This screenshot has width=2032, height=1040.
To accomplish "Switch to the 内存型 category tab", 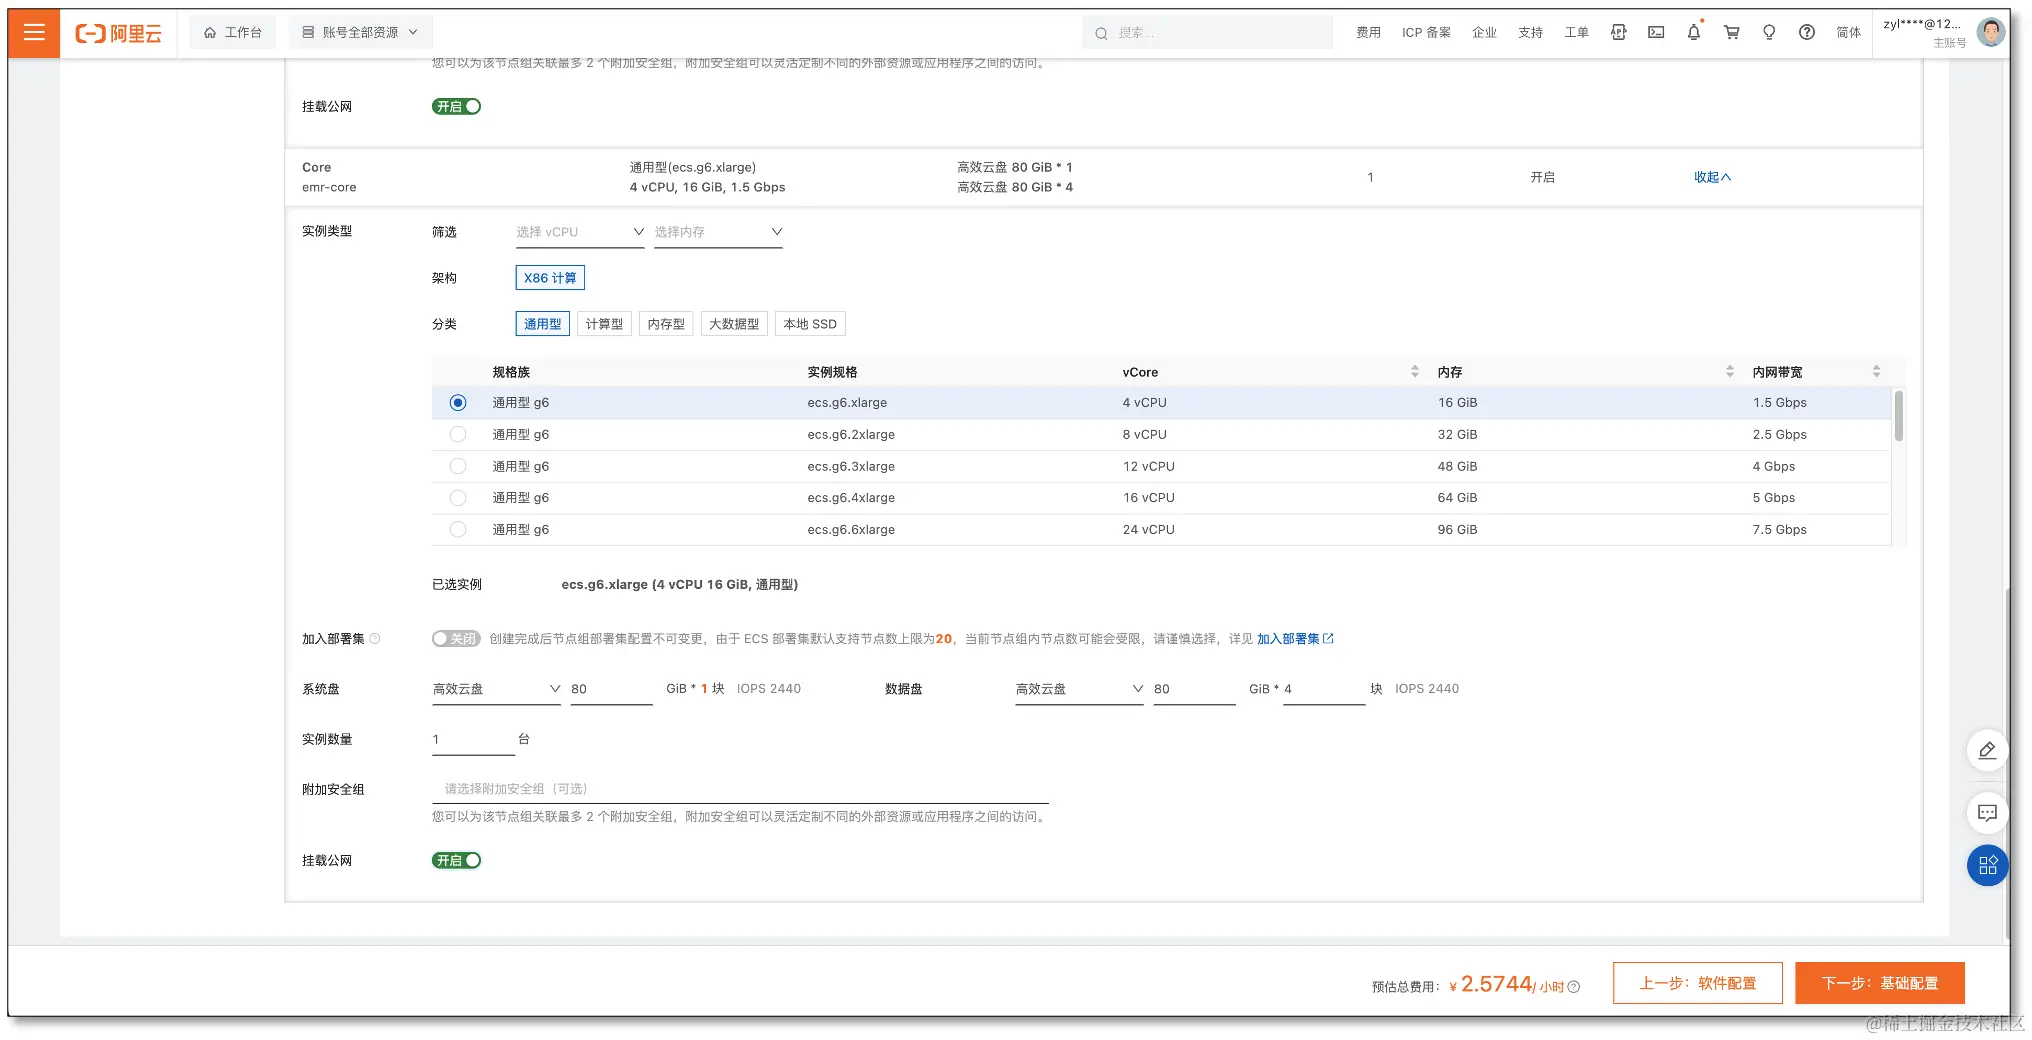I will pos(666,324).
